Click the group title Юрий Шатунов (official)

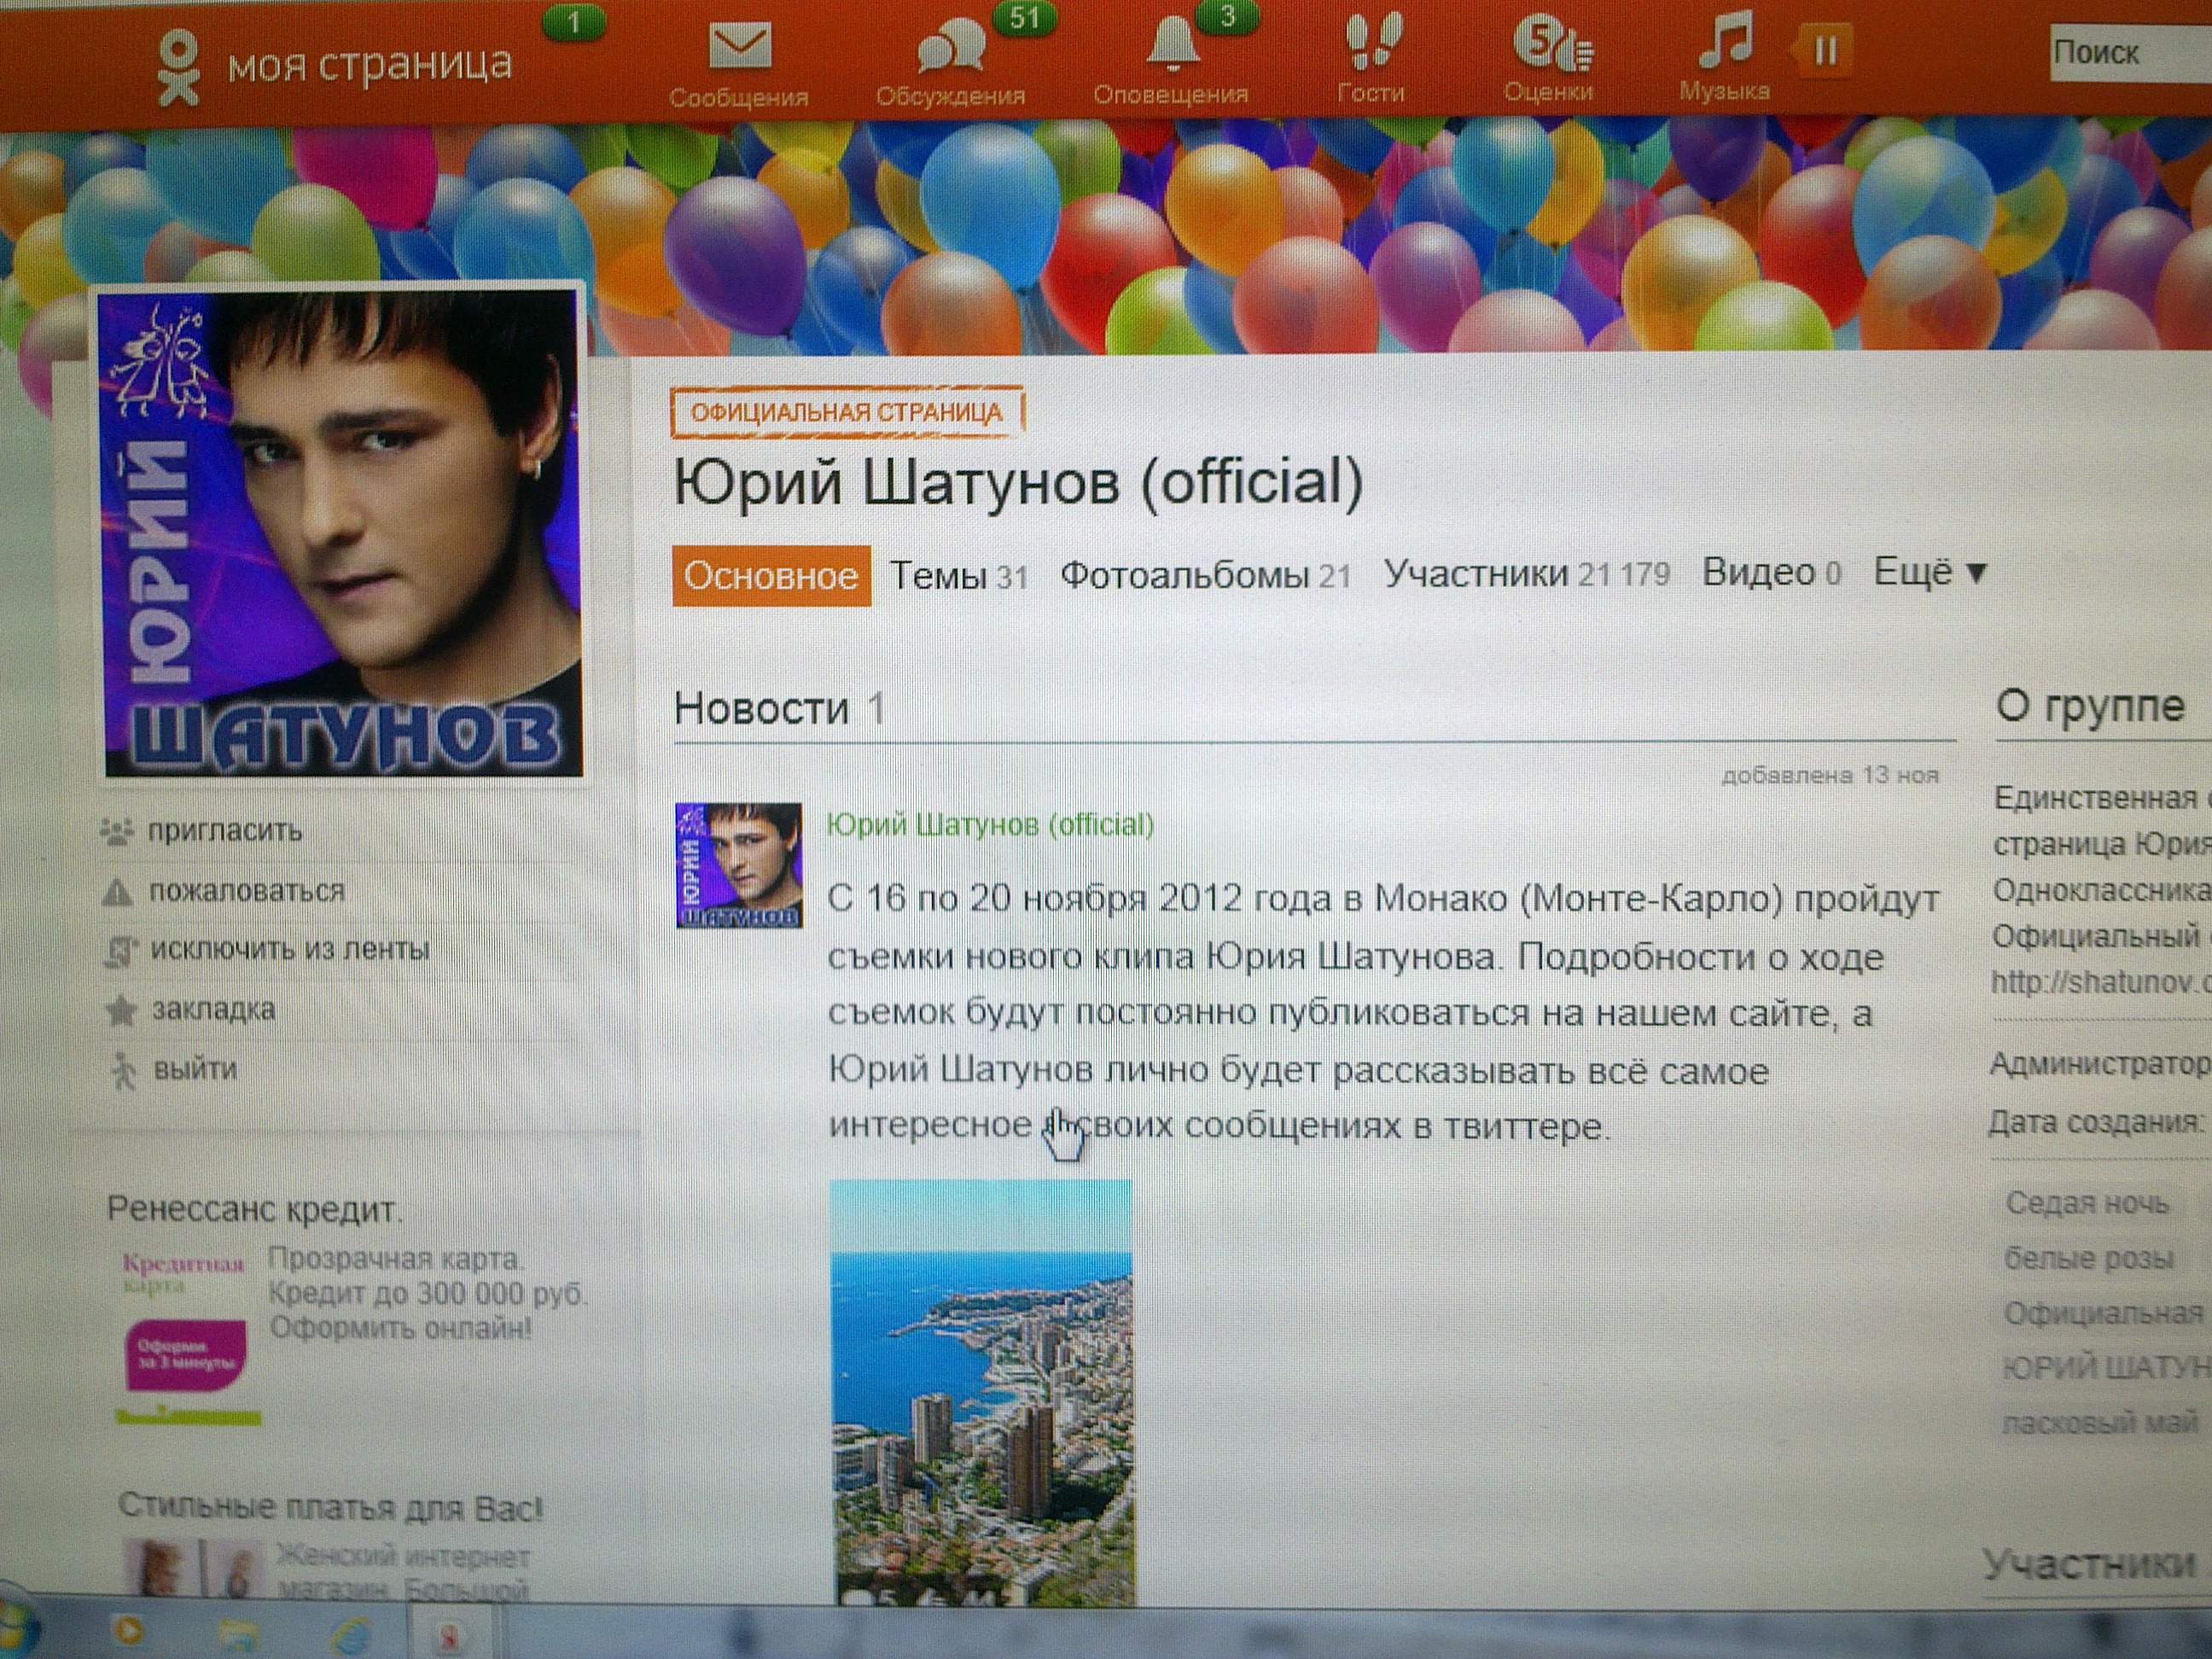tap(1018, 483)
